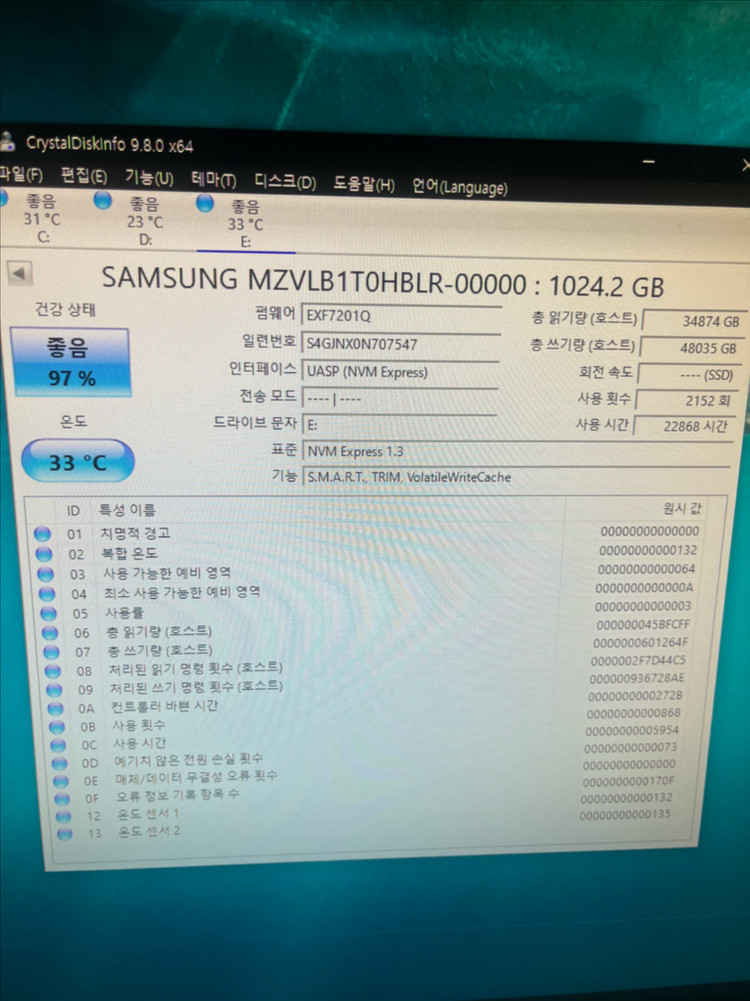
Task: Click the ID column header
Action: pyautogui.click(x=73, y=511)
